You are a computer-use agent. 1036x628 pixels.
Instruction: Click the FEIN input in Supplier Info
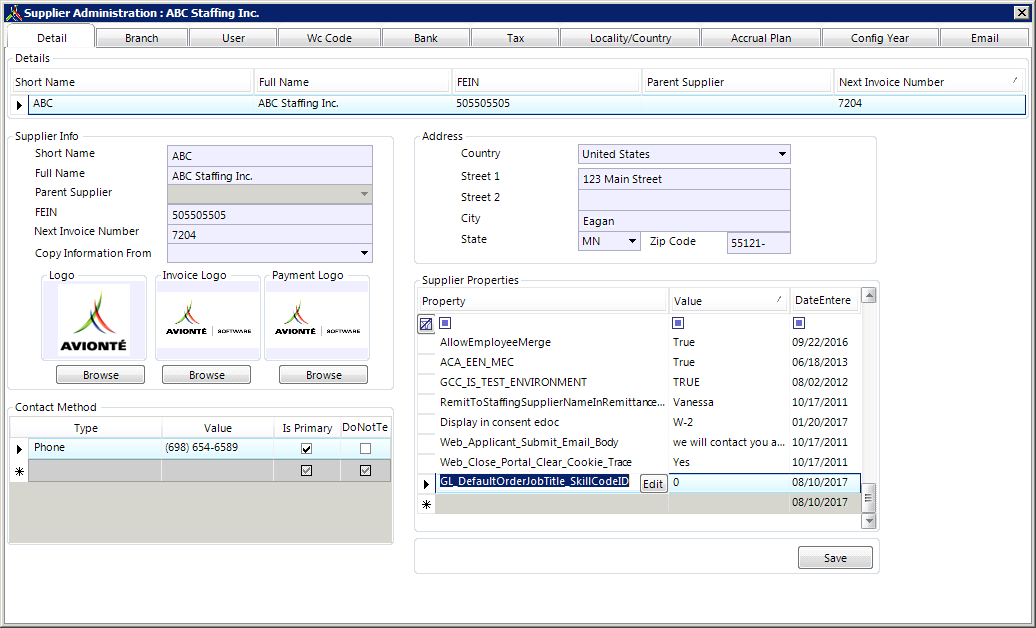click(x=270, y=215)
